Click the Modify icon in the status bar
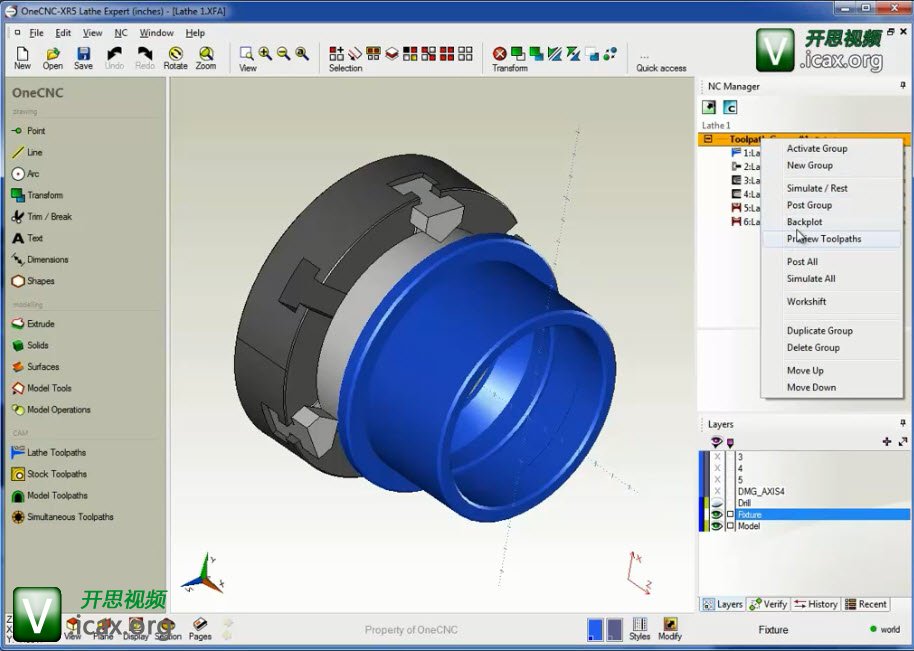The height and width of the screenshot is (651, 914). 670,628
